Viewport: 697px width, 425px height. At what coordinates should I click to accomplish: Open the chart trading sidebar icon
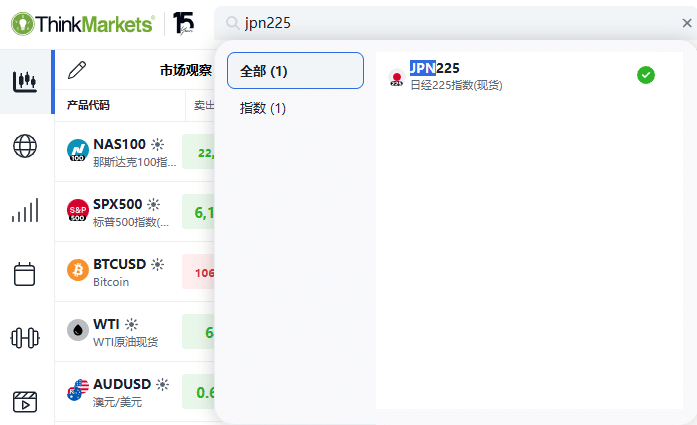tap(25, 82)
